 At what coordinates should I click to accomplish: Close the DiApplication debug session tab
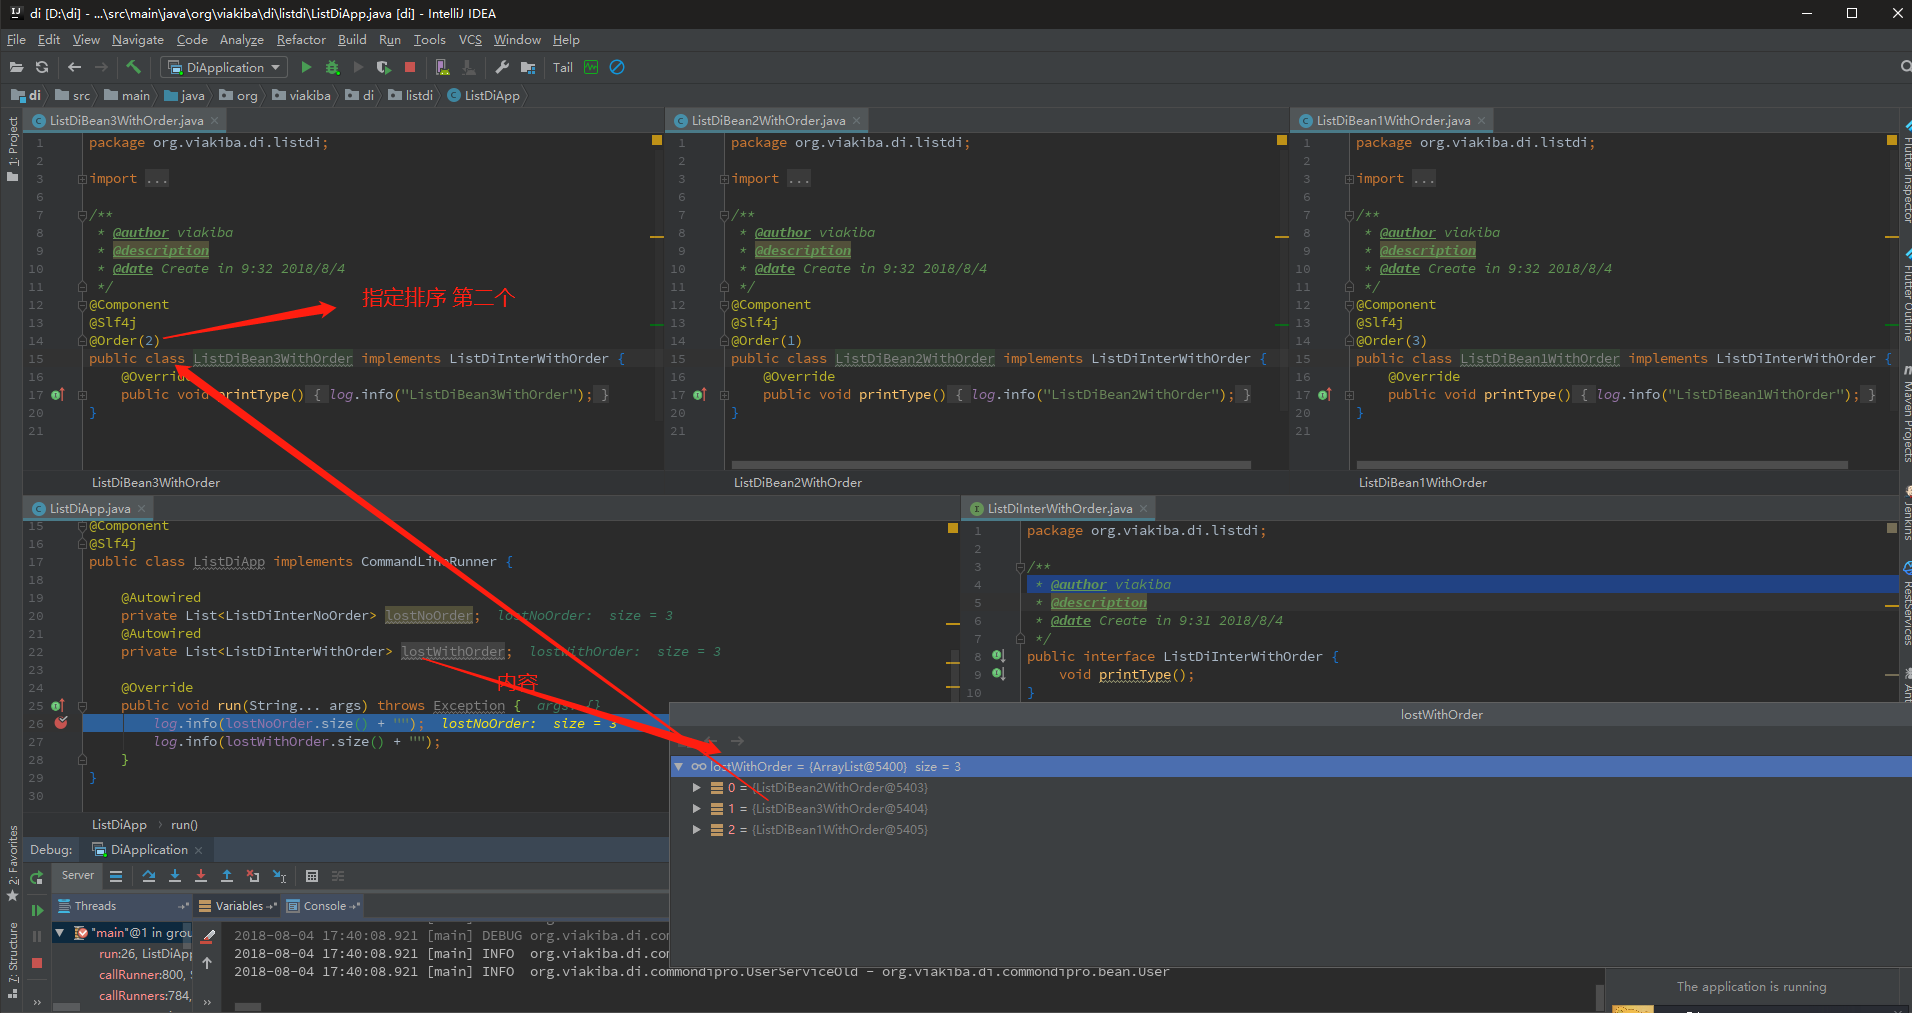[198, 850]
